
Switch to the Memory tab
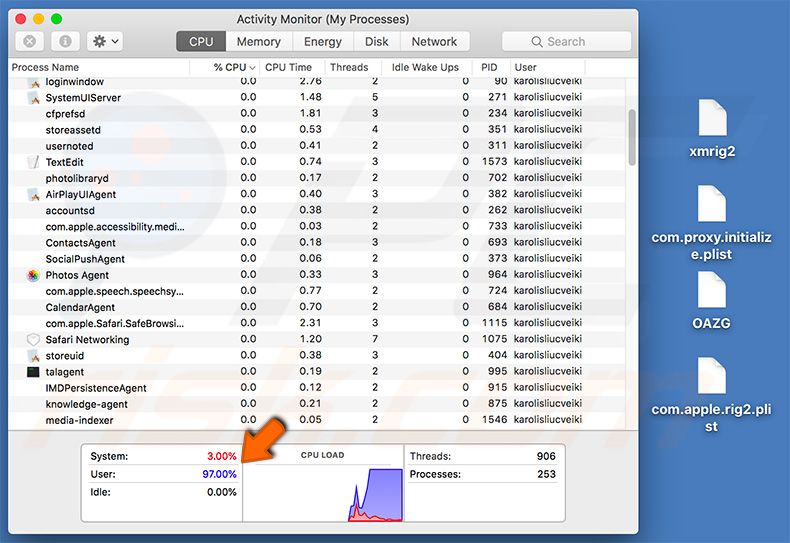pyautogui.click(x=258, y=42)
